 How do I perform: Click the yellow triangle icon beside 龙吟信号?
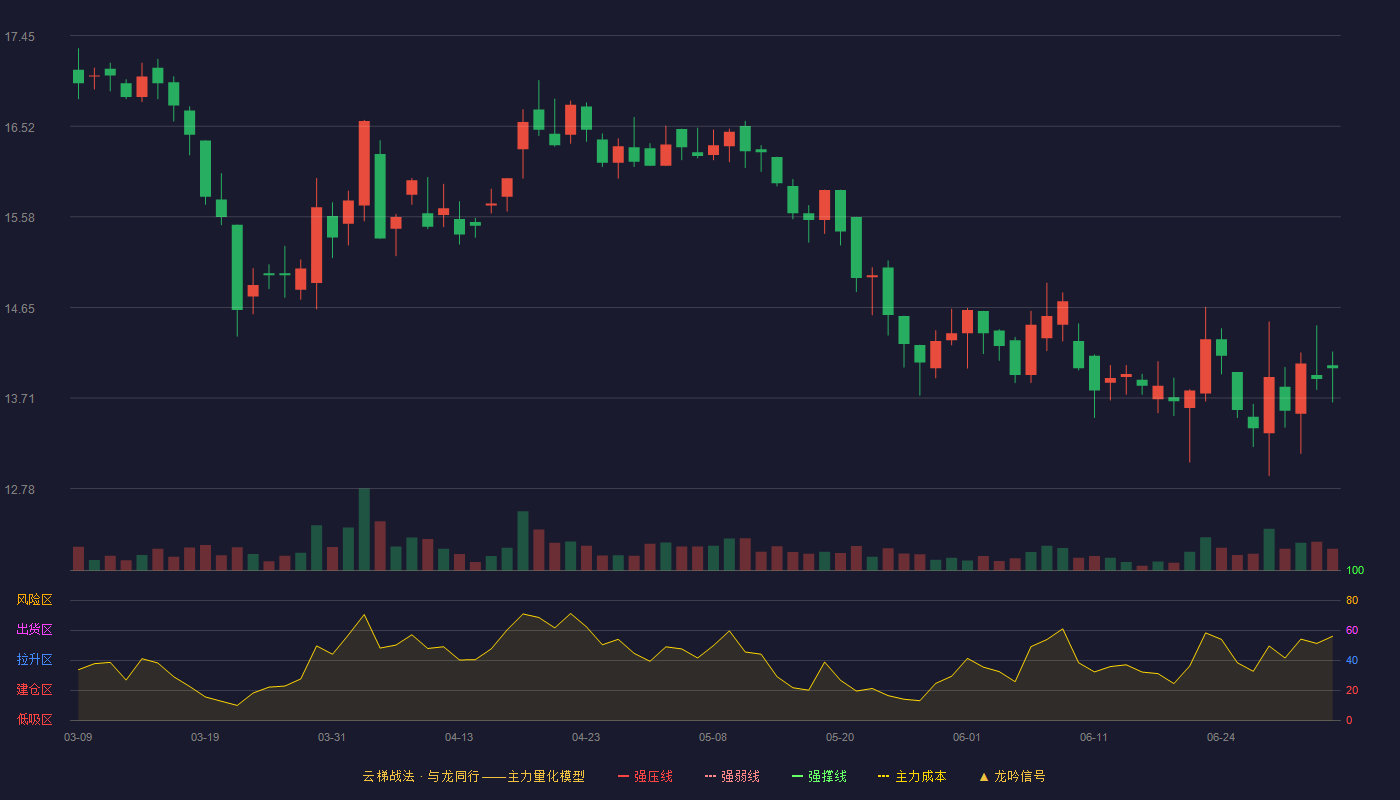tap(983, 776)
